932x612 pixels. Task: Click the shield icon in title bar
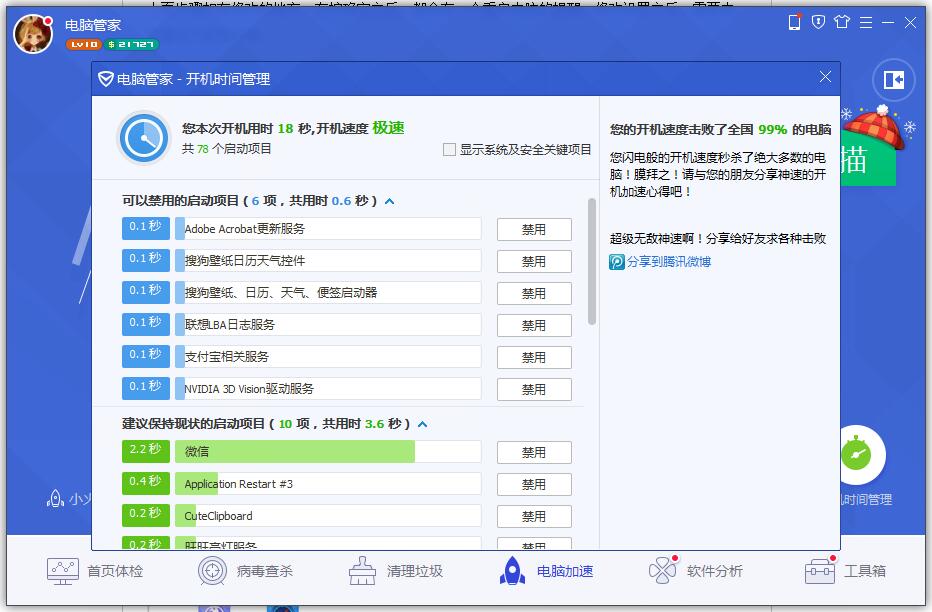818,23
